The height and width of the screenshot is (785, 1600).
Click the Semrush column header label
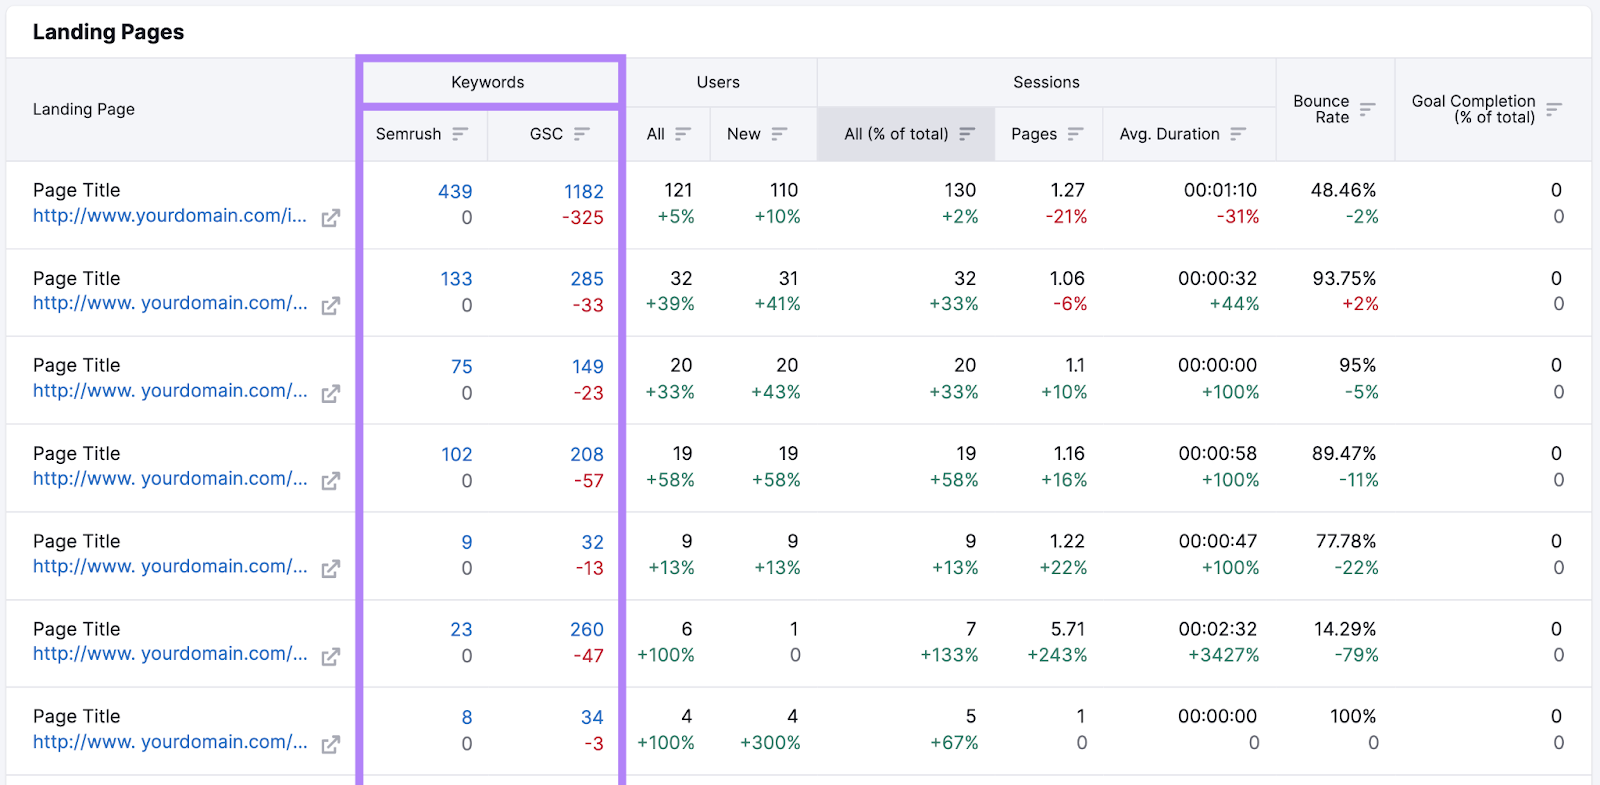408,134
